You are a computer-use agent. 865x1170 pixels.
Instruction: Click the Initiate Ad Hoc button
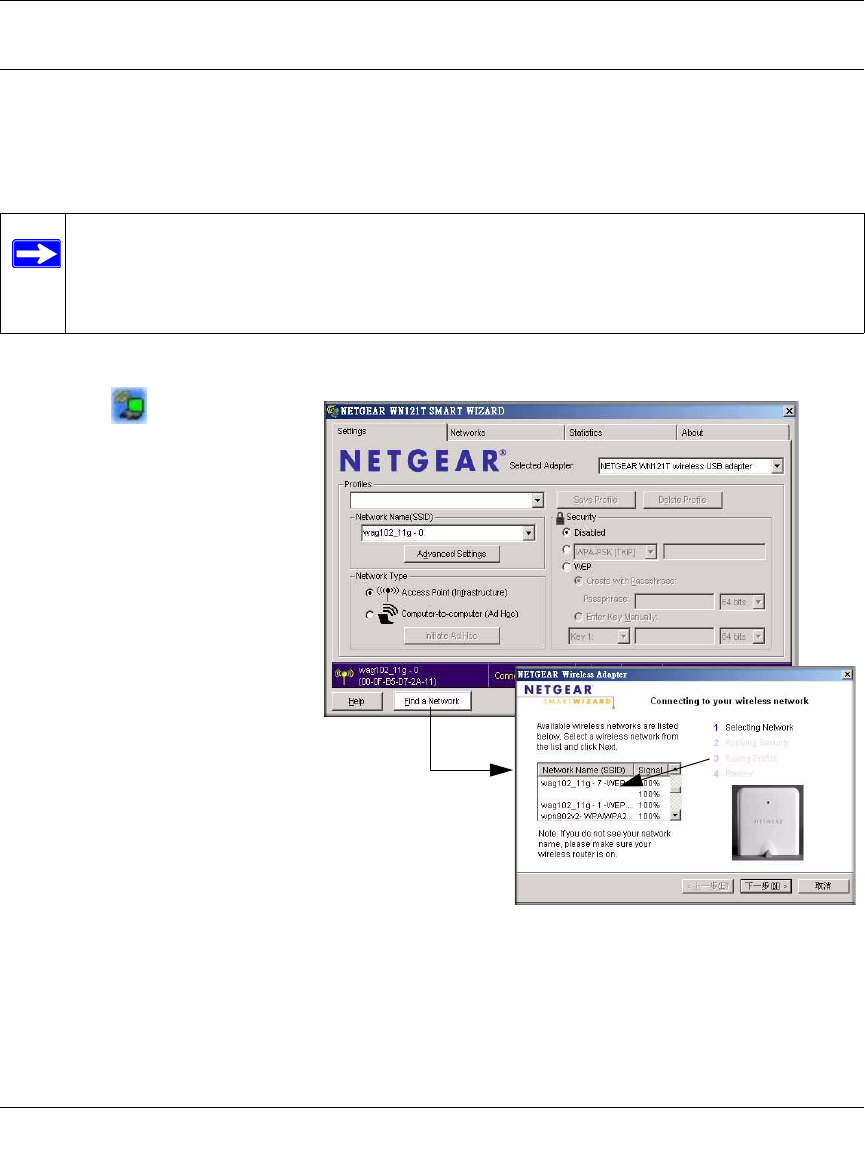pyautogui.click(x=452, y=636)
